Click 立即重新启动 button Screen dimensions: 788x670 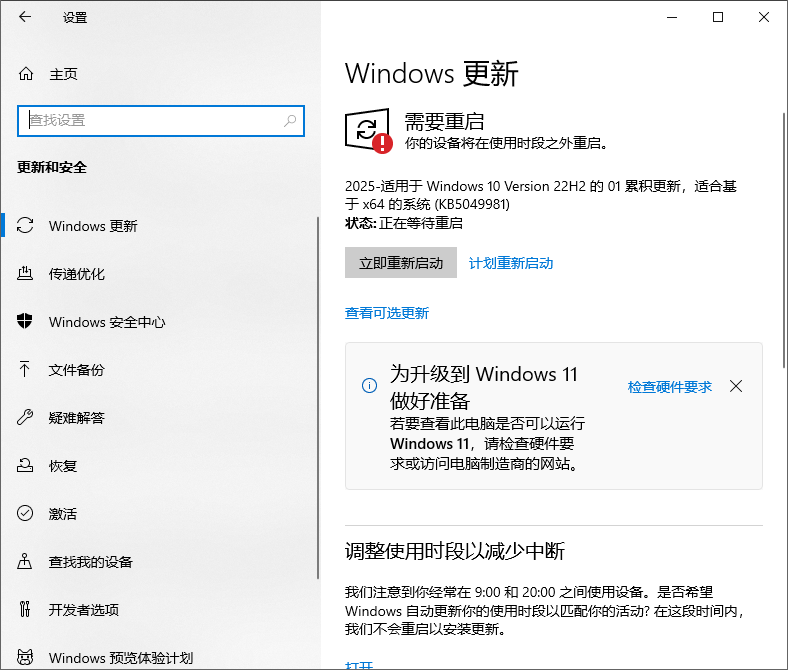coord(401,262)
